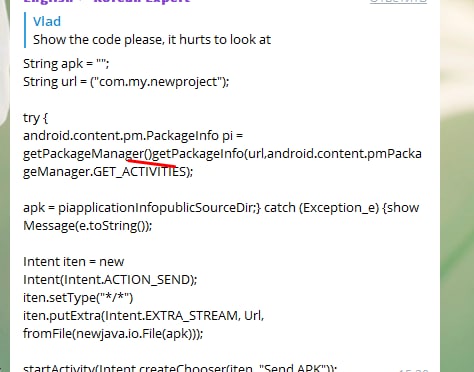Click the underlined link at top right of message
The height and width of the screenshot is (372, 474).
tap(398, 1)
